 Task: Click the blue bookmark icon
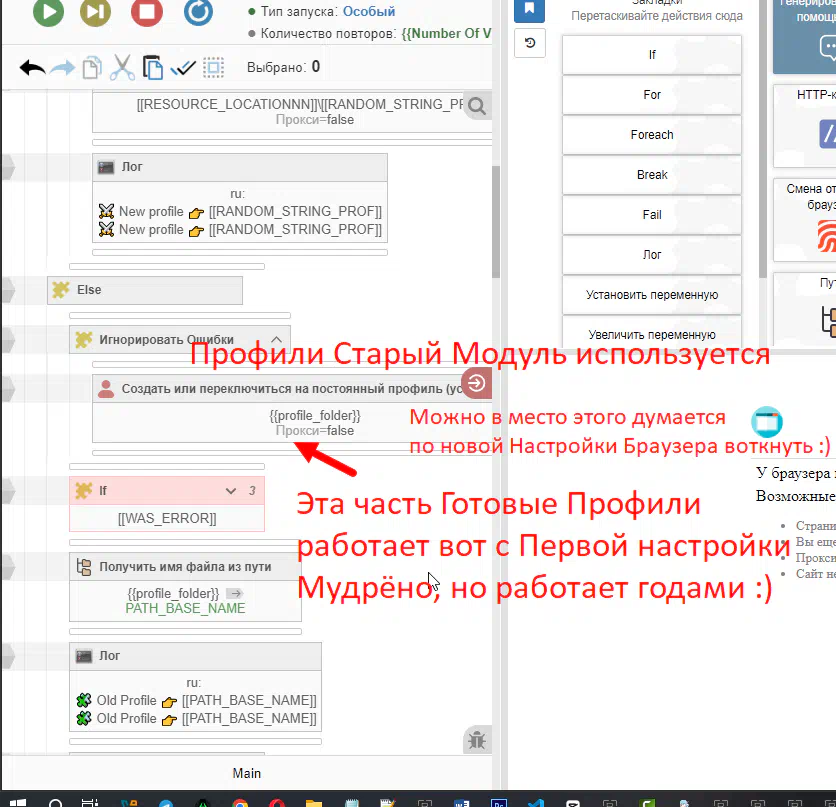point(529,10)
